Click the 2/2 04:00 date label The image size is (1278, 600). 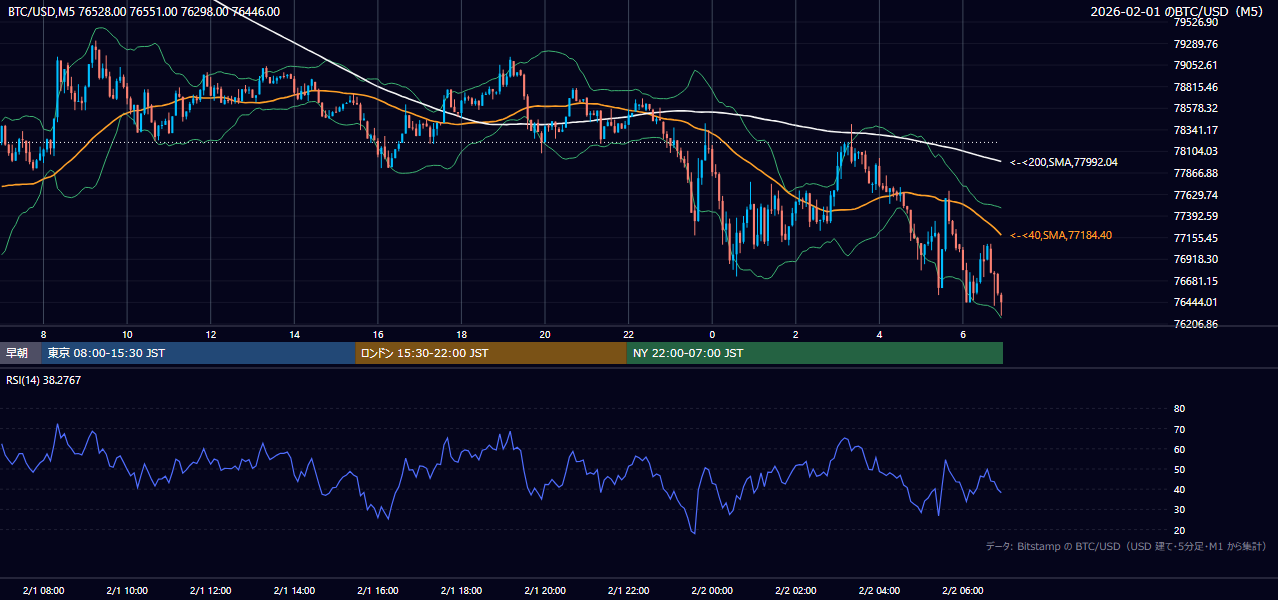pyautogui.click(x=880, y=591)
